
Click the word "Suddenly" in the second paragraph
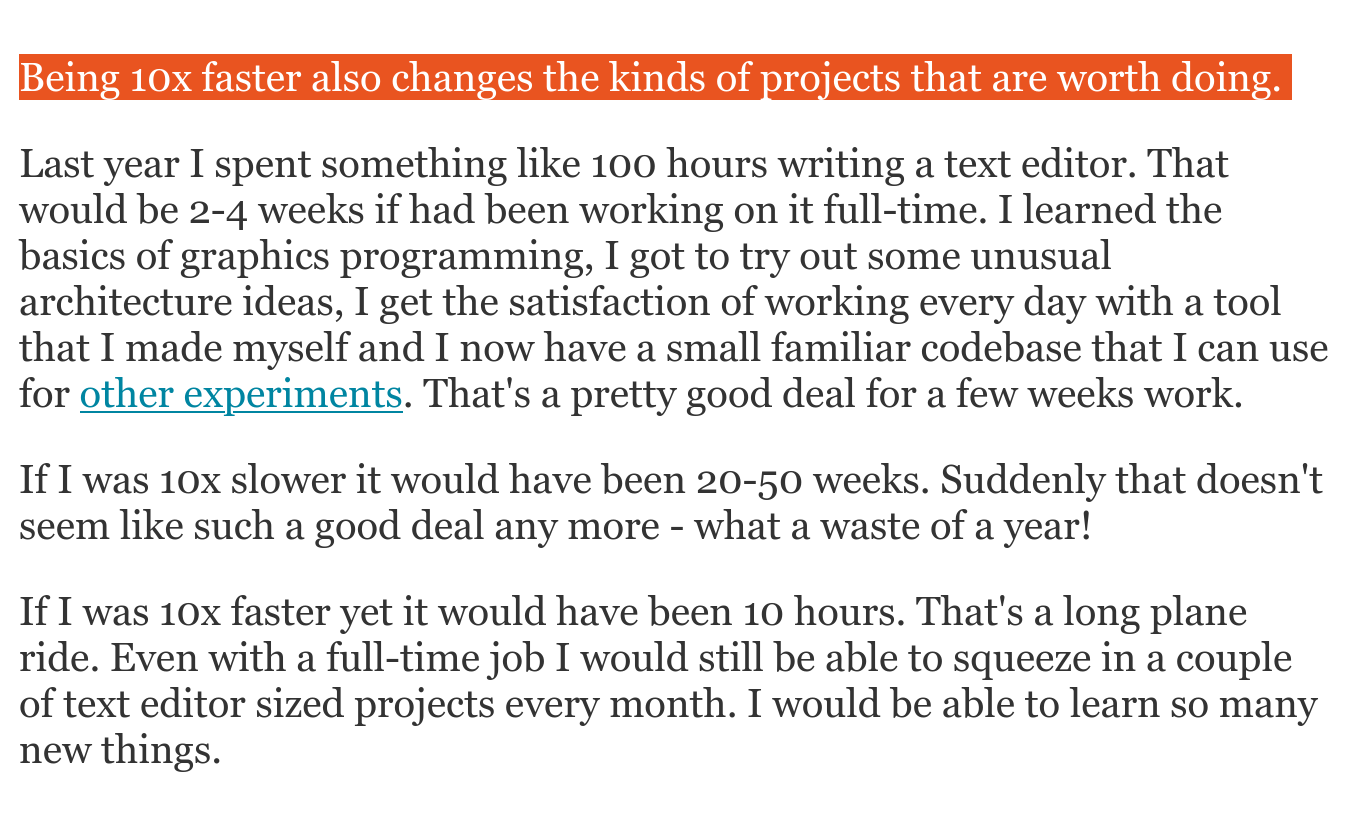[x=1022, y=481]
